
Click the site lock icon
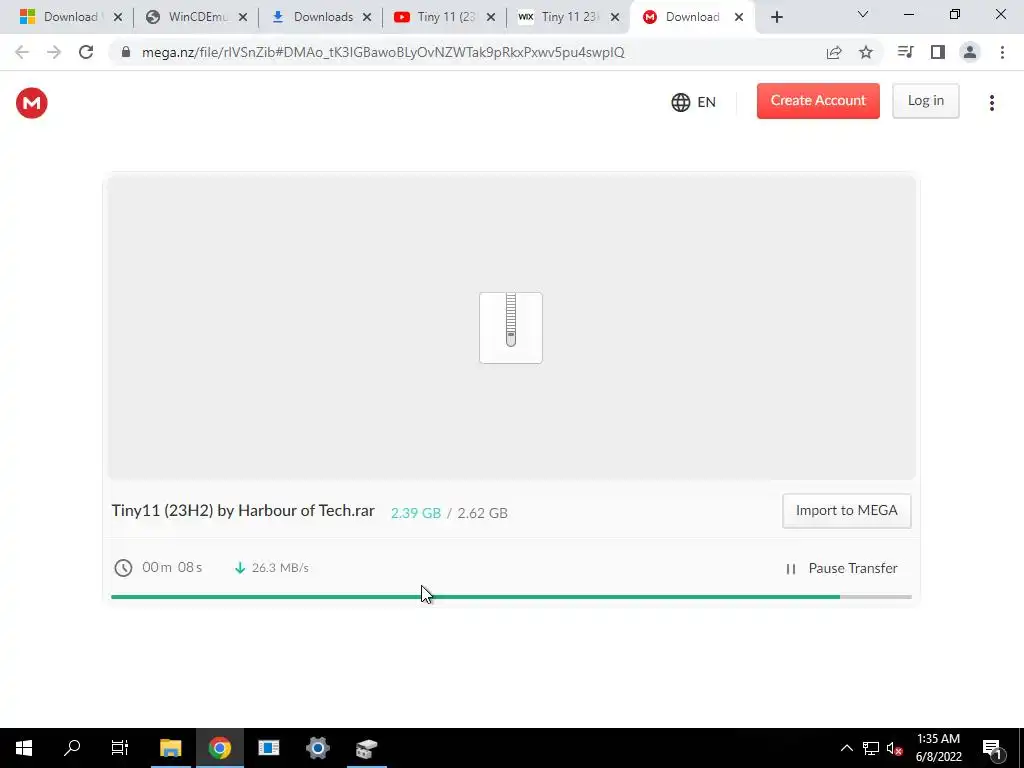pyautogui.click(x=126, y=52)
